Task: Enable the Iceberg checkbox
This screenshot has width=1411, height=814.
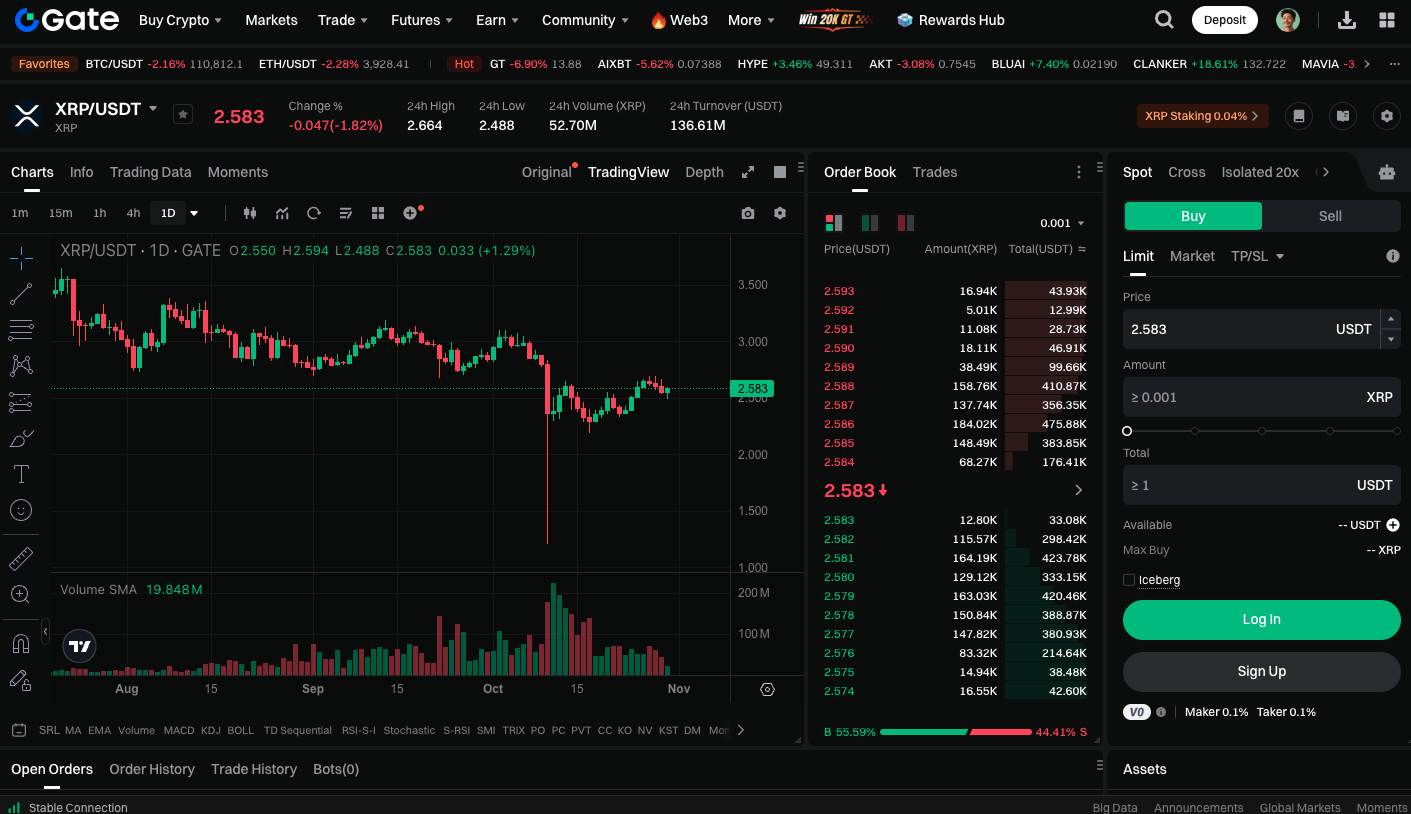Action: pyautogui.click(x=1129, y=580)
